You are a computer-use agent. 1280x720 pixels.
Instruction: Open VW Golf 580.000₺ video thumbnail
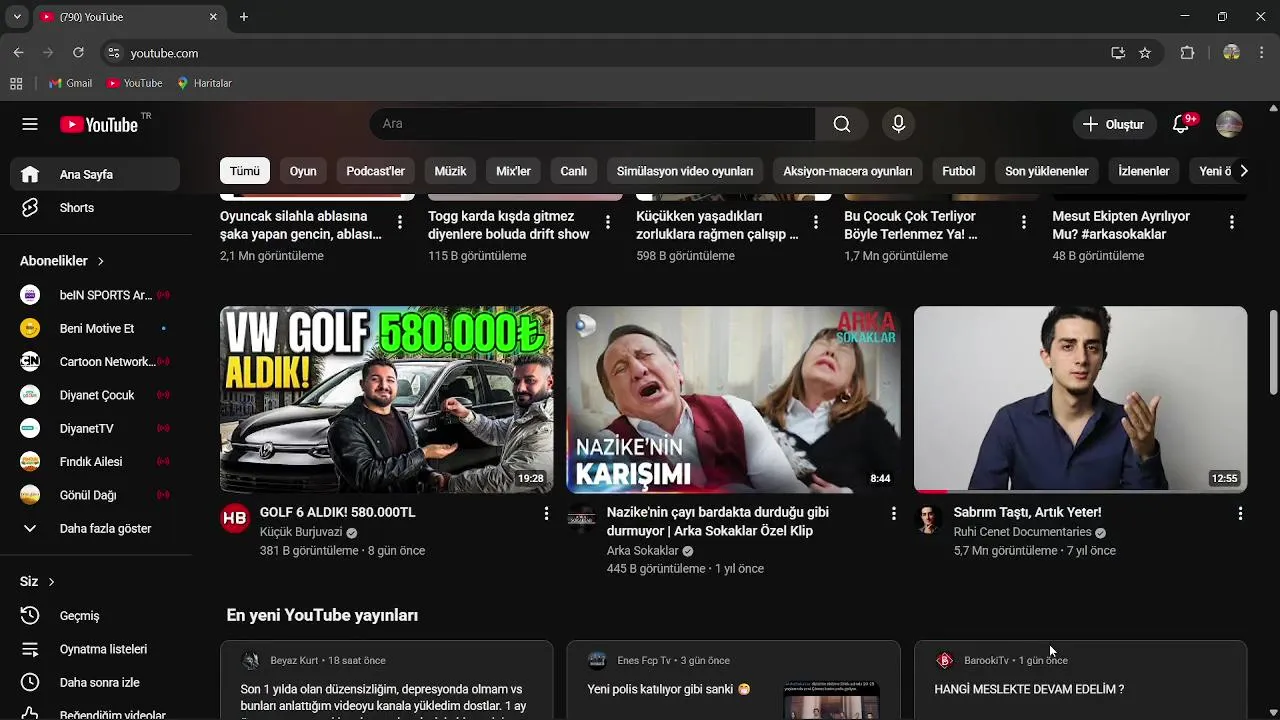tap(386, 400)
